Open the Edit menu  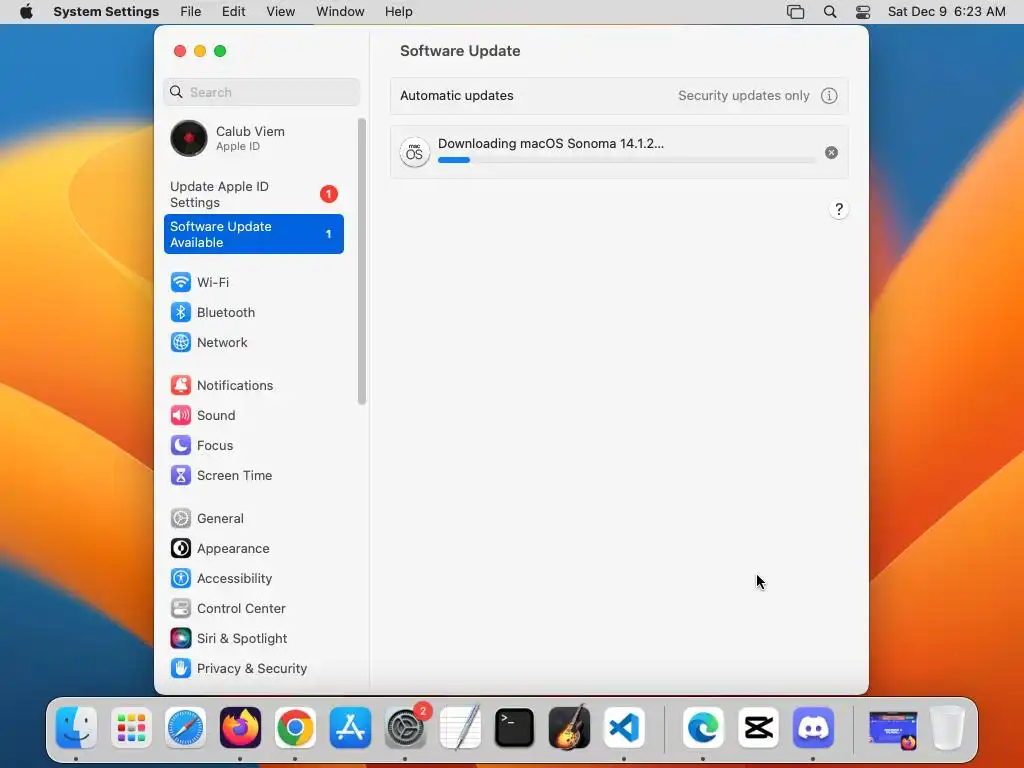tap(233, 12)
